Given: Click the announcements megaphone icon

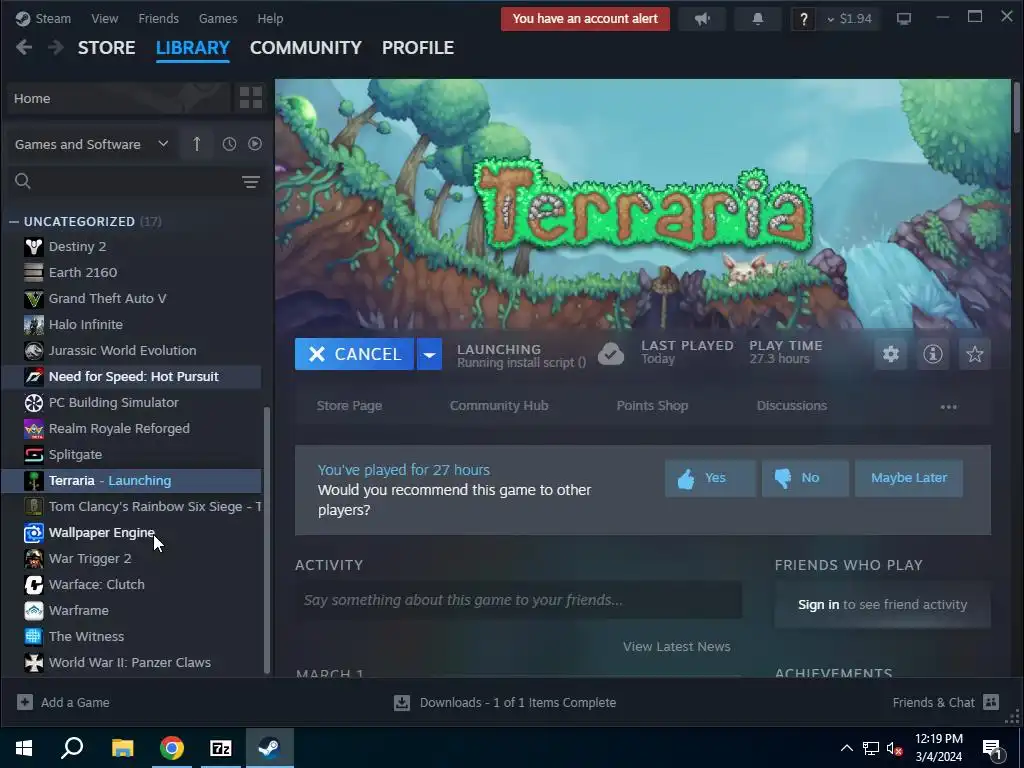Looking at the screenshot, I should 703,19.
